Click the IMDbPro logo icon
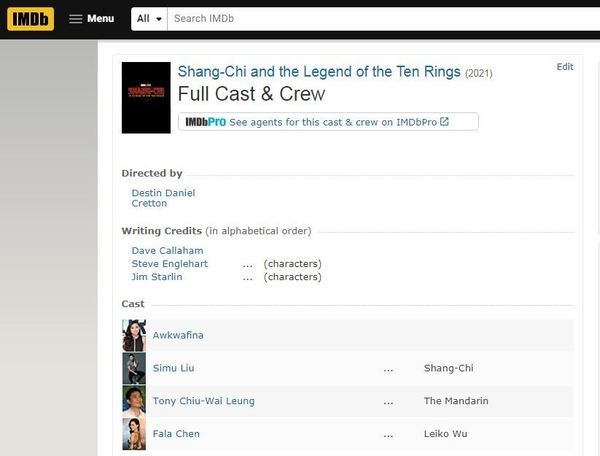The width and height of the screenshot is (600, 456). click(x=204, y=122)
